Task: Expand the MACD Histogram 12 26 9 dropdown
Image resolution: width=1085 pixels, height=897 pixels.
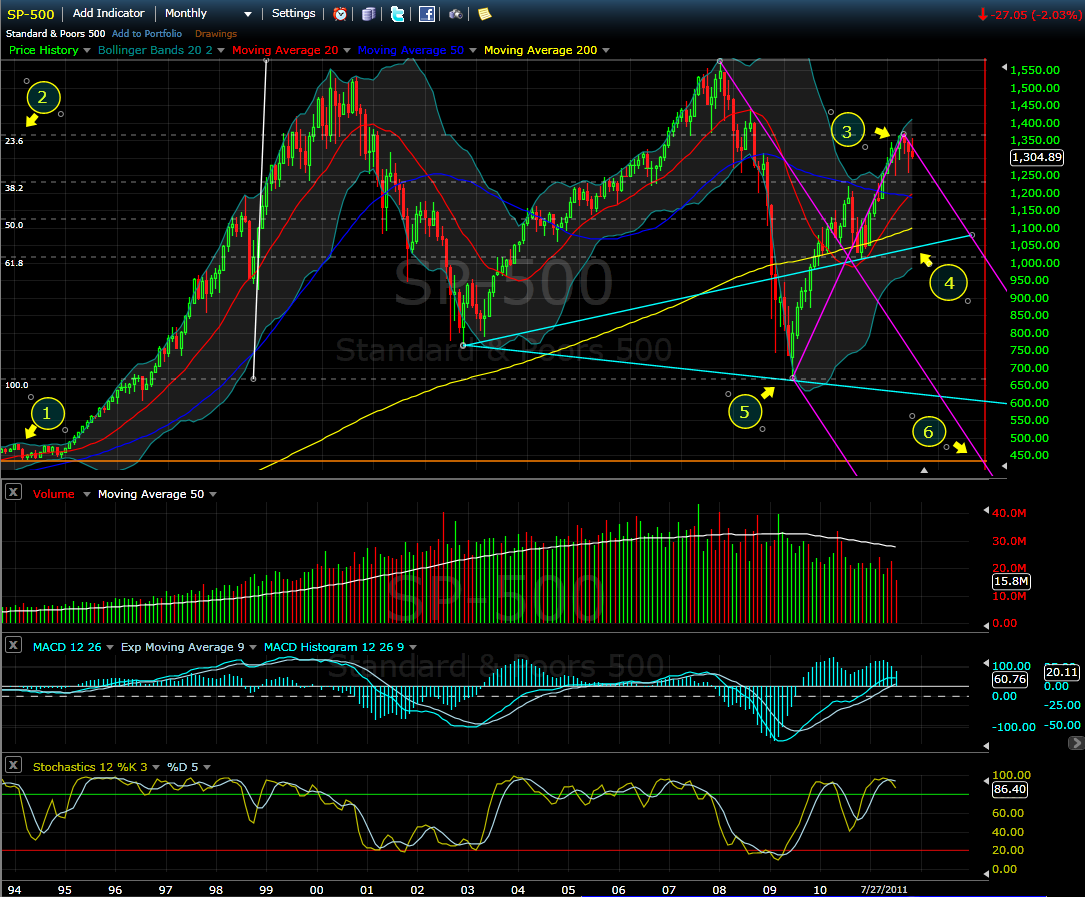Action: (413, 647)
